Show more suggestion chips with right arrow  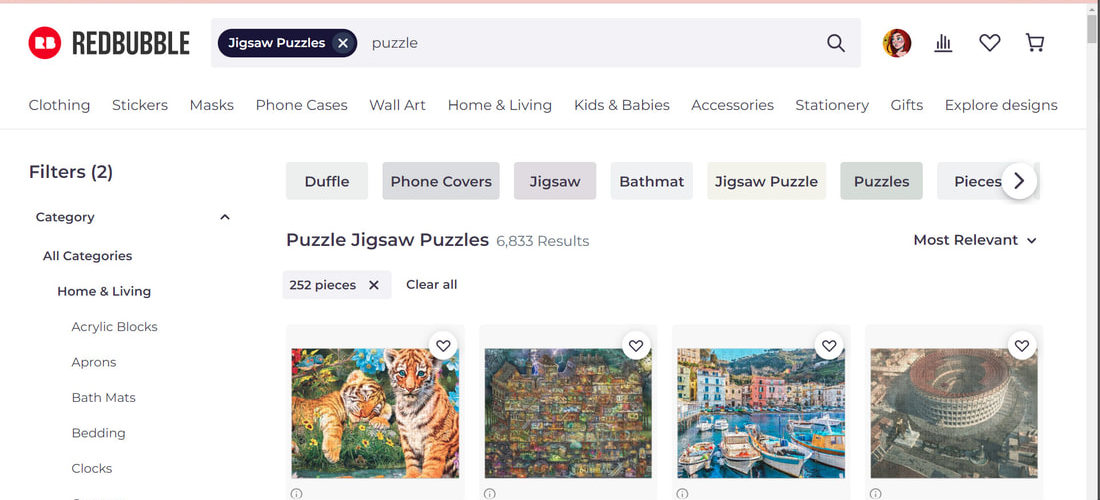pyautogui.click(x=1019, y=181)
